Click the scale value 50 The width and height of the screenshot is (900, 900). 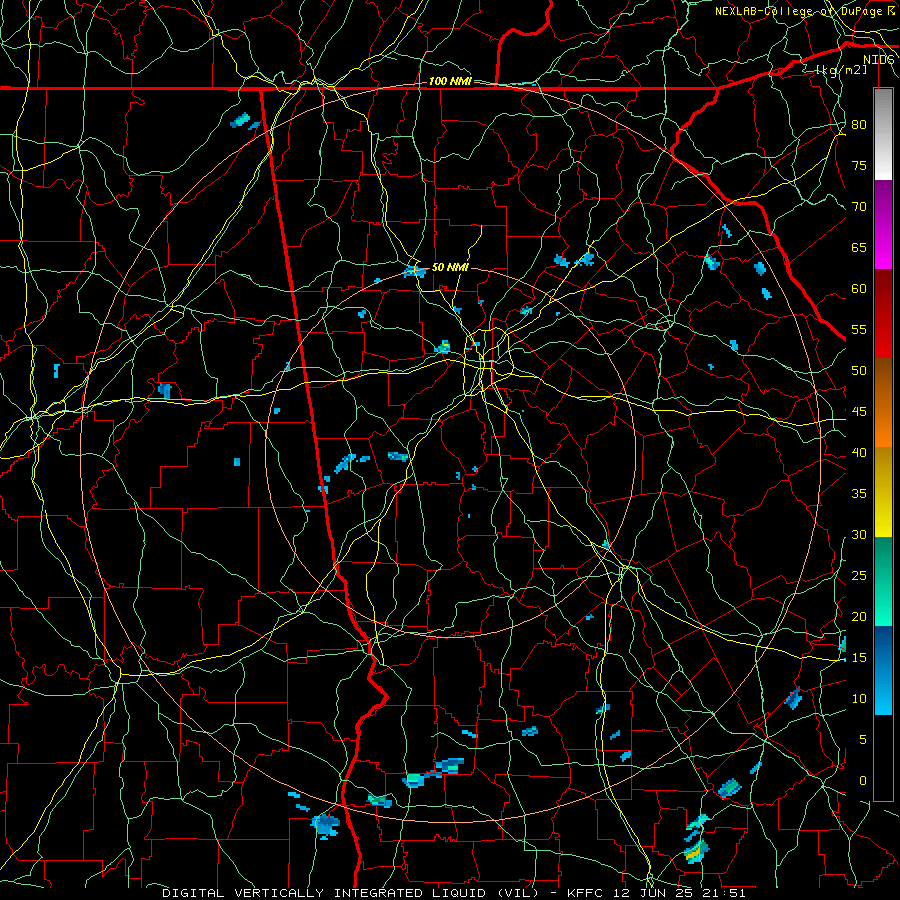tap(859, 371)
